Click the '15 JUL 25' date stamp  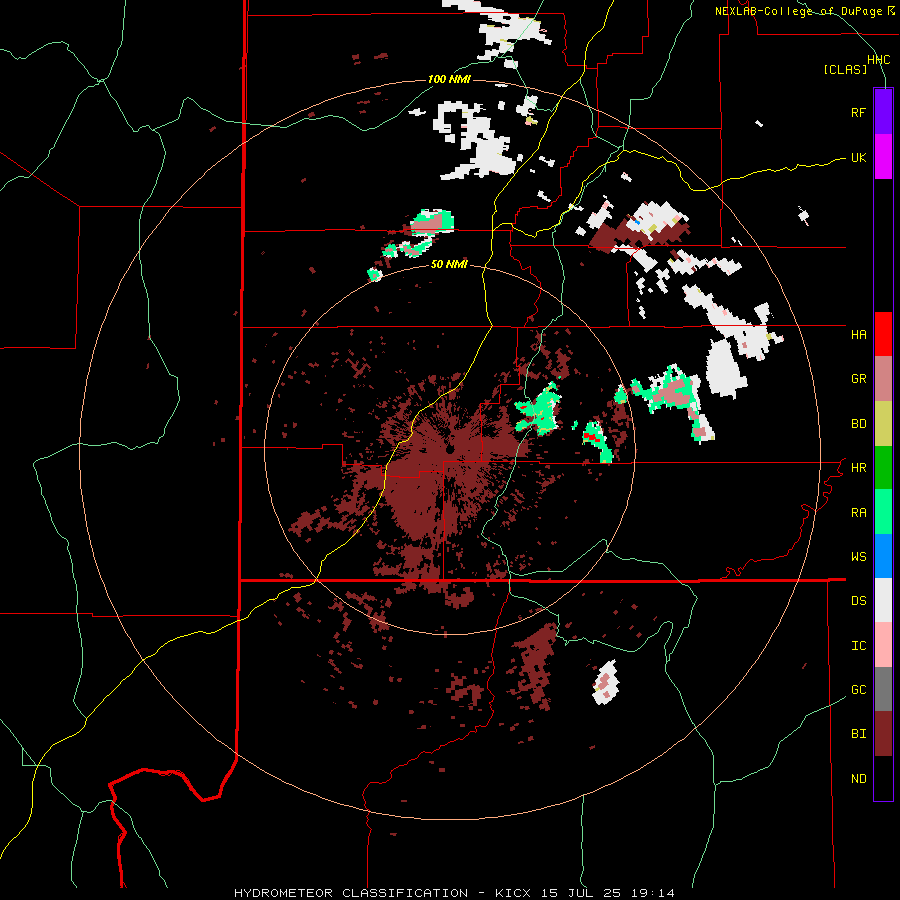coord(585,893)
